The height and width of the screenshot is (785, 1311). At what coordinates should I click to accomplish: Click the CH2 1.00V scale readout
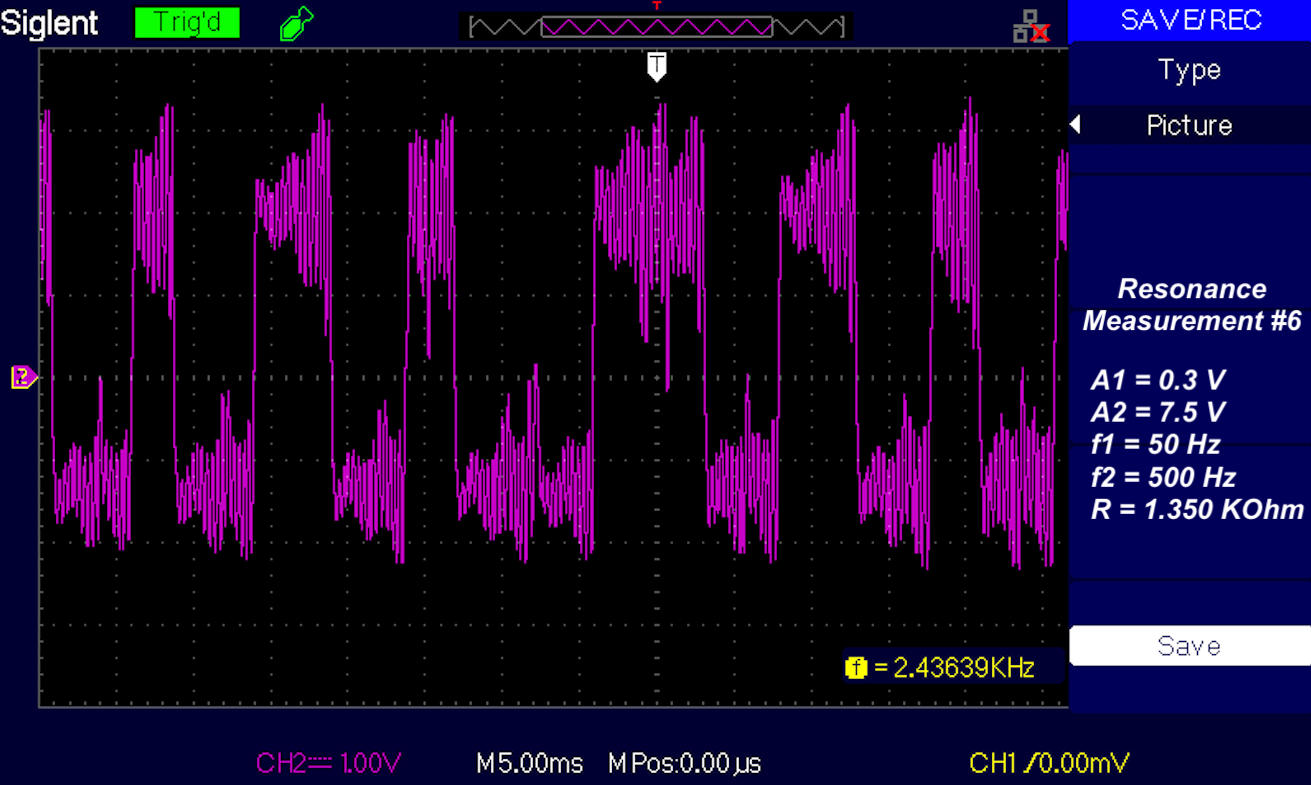329,764
